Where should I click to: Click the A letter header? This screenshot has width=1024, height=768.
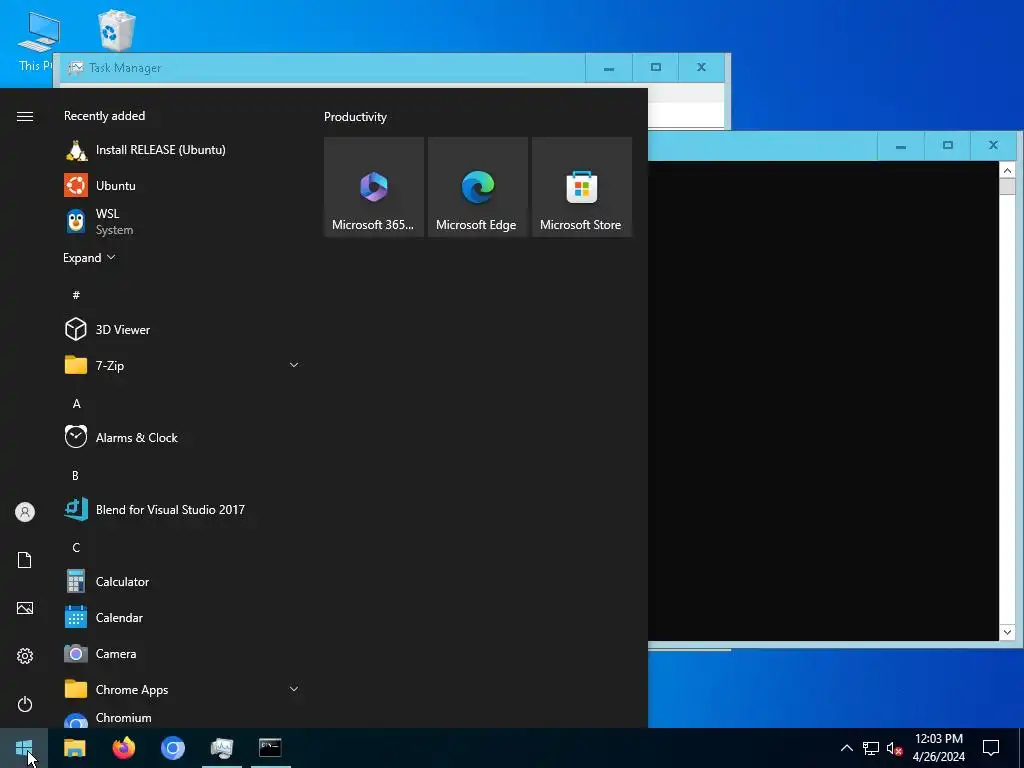76,404
